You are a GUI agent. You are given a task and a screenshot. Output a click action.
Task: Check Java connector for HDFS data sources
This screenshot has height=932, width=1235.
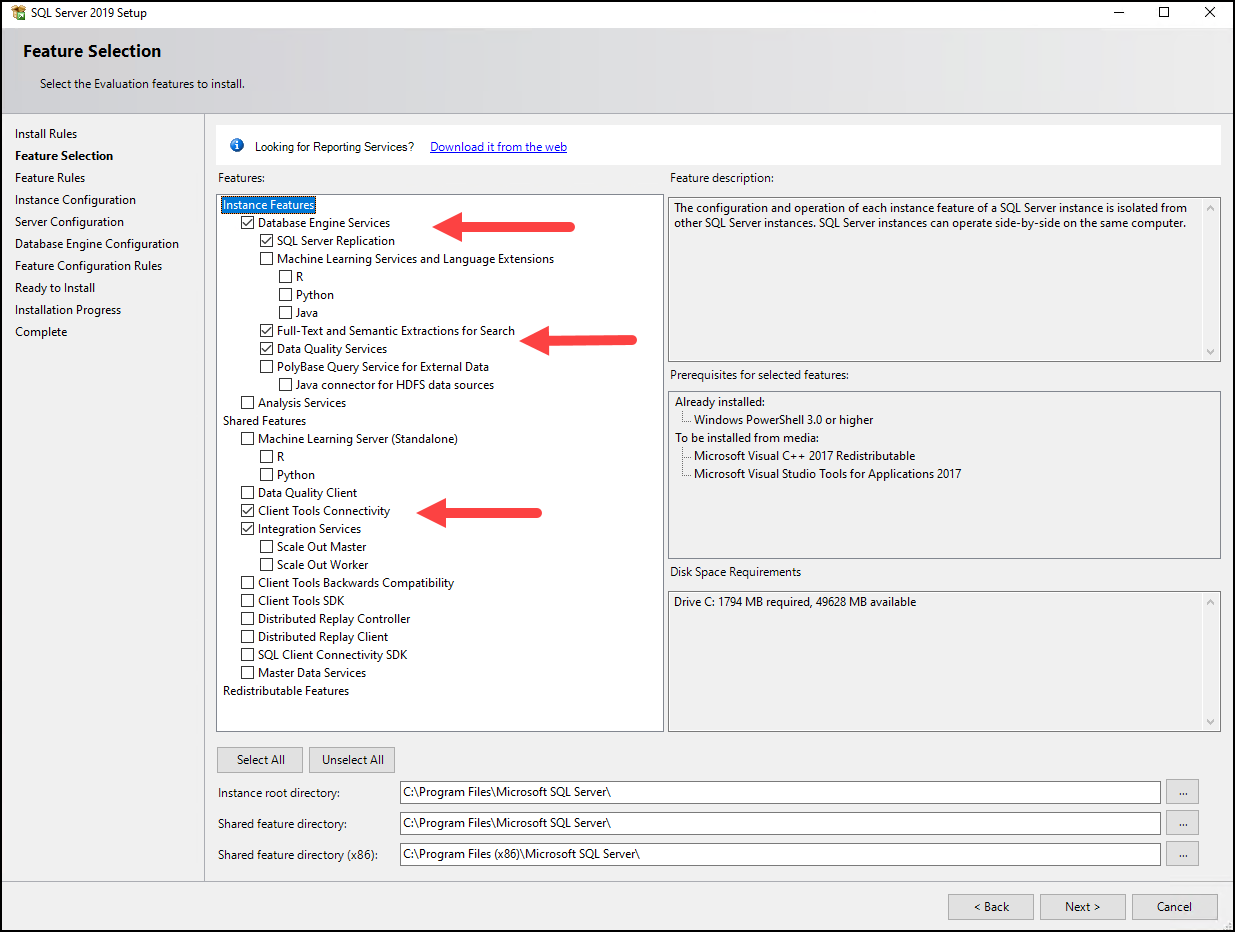(286, 385)
